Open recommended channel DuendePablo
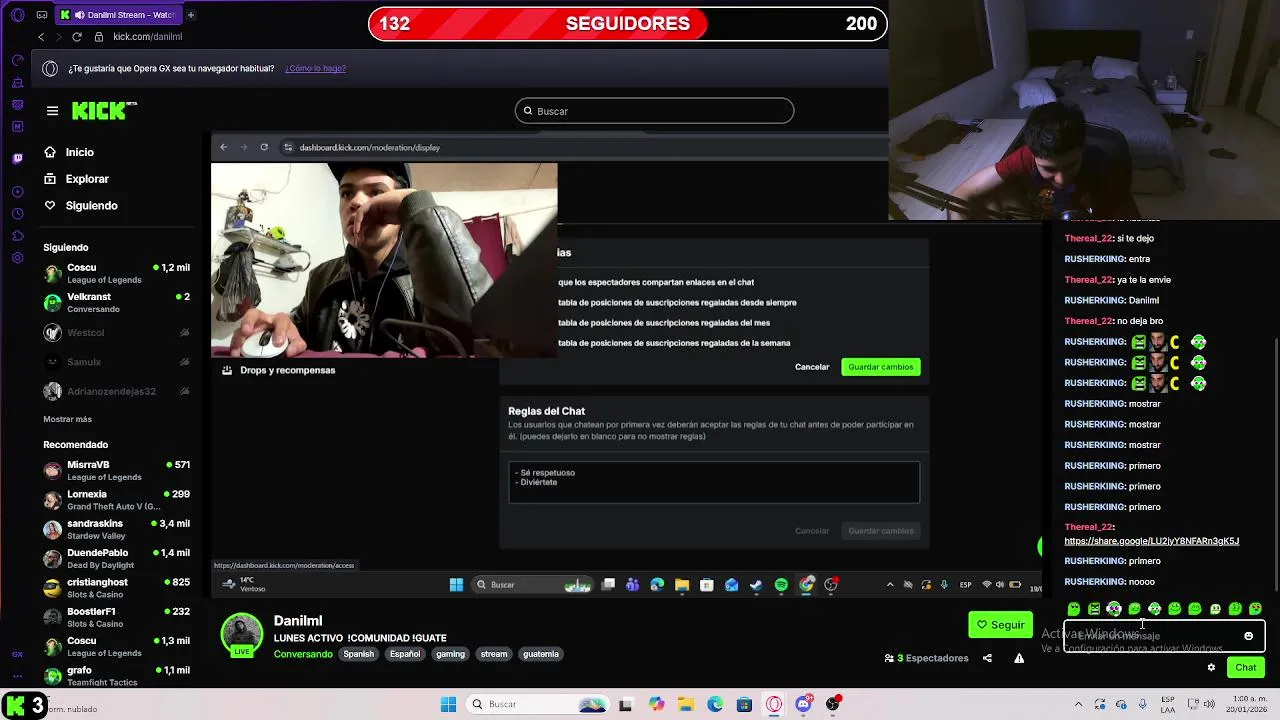The width and height of the screenshot is (1280, 720). point(116,558)
